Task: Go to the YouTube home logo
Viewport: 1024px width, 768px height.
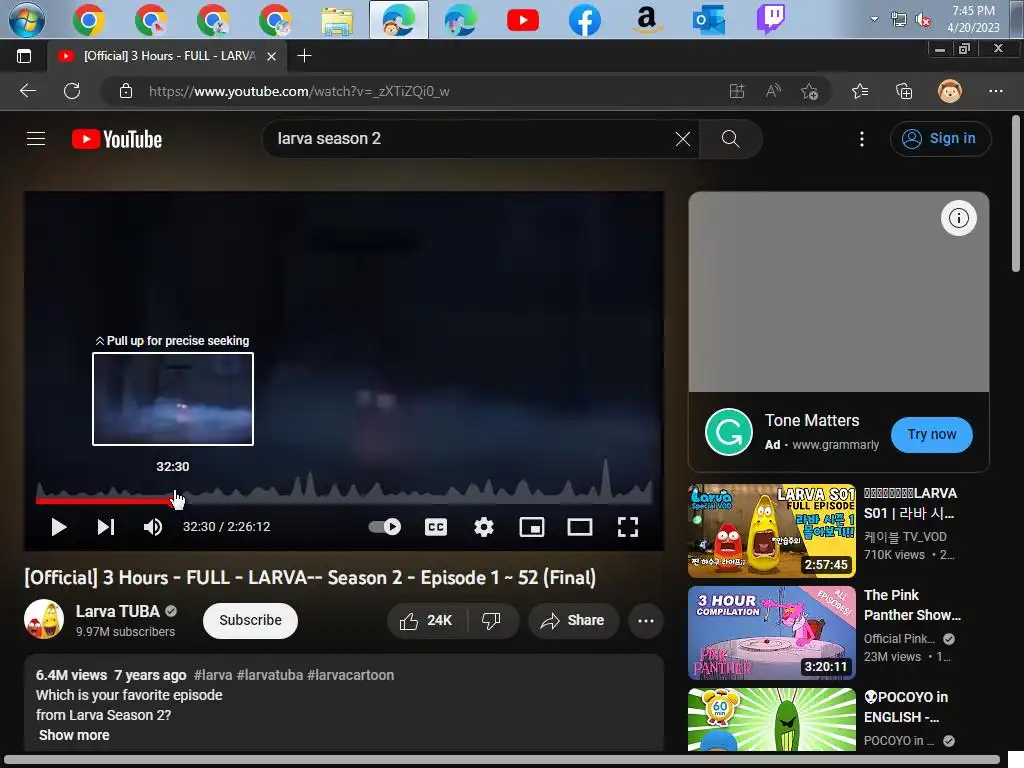Action: click(117, 139)
